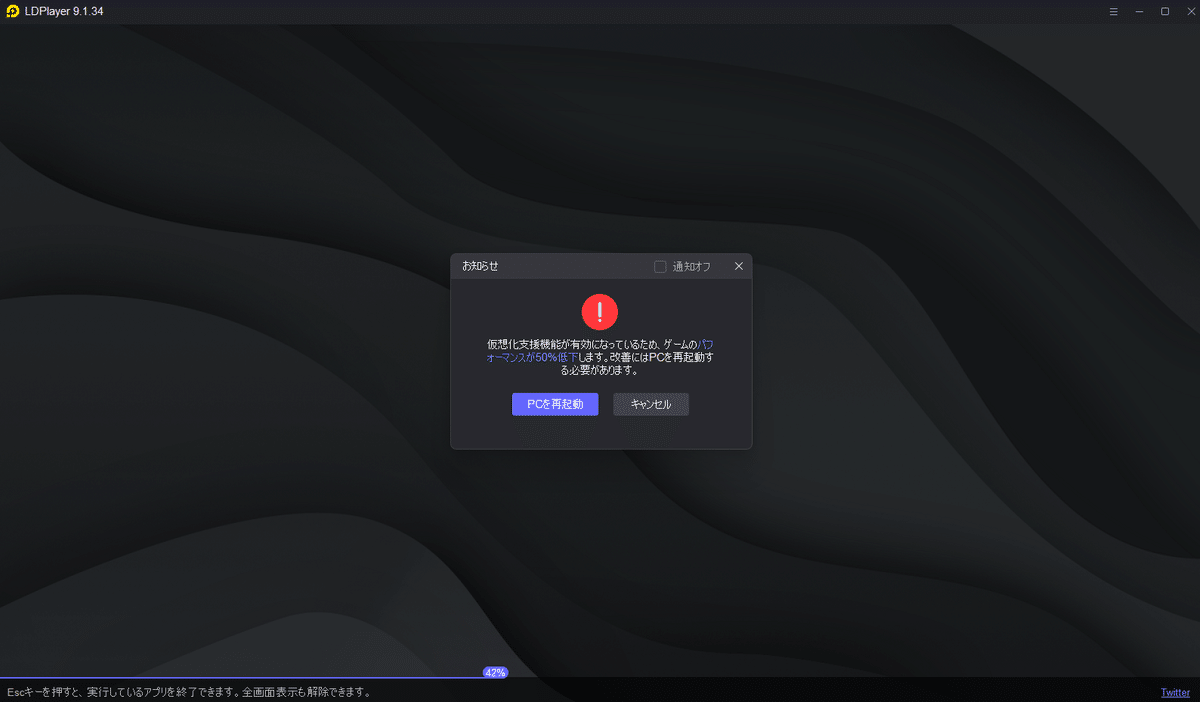The height and width of the screenshot is (702, 1200).
Task: Click the 42% loading progress indicator
Action: [495, 673]
